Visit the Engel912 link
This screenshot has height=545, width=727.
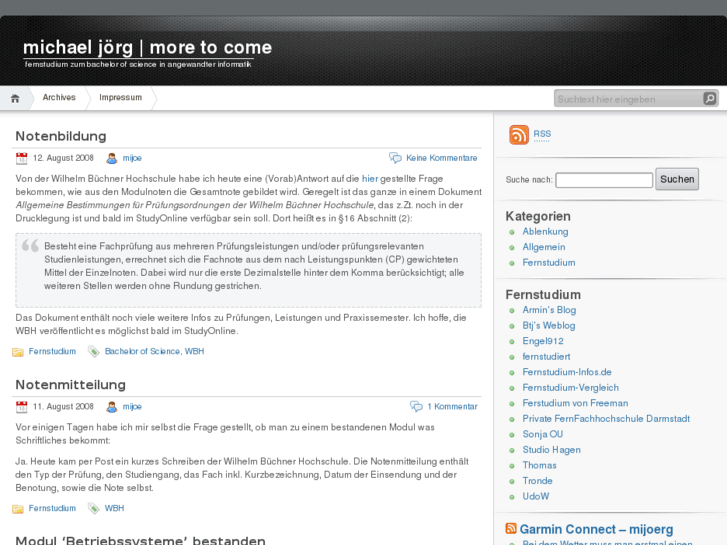click(x=543, y=341)
